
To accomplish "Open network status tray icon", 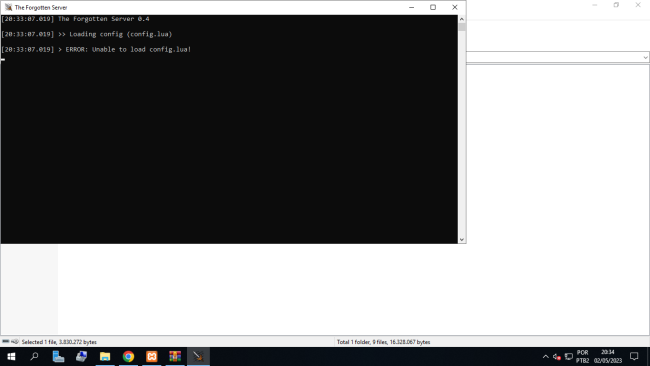I will pyautogui.click(x=569, y=357).
